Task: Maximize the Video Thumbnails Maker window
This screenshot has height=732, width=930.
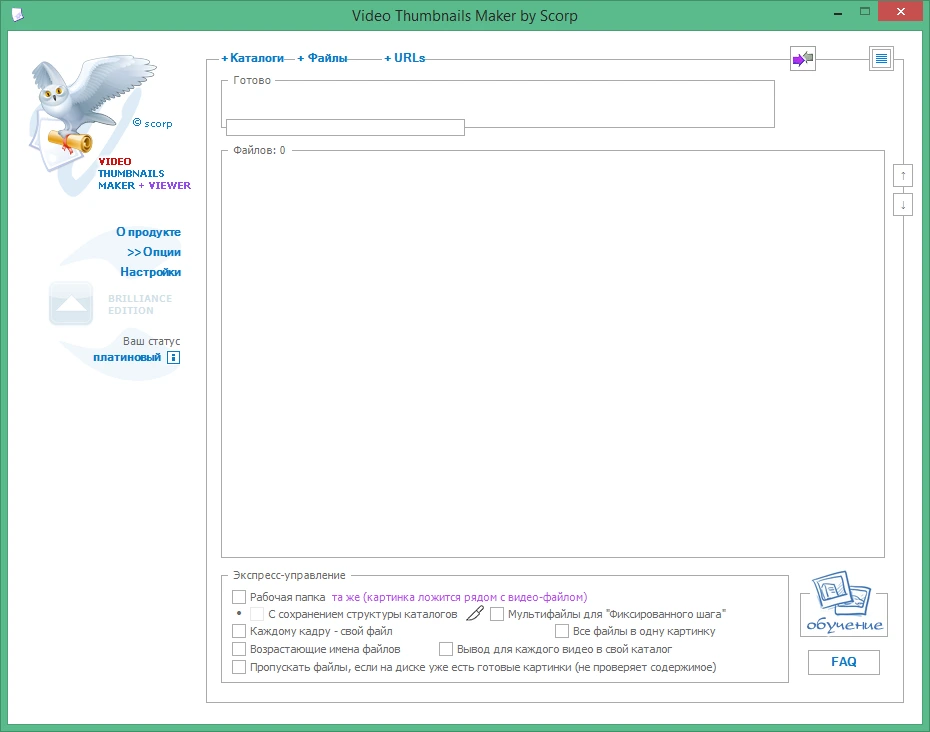Action: [x=865, y=11]
